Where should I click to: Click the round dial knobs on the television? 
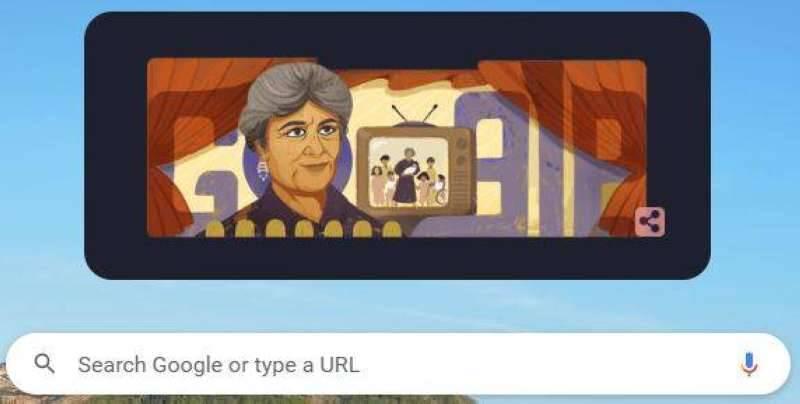coord(461,152)
